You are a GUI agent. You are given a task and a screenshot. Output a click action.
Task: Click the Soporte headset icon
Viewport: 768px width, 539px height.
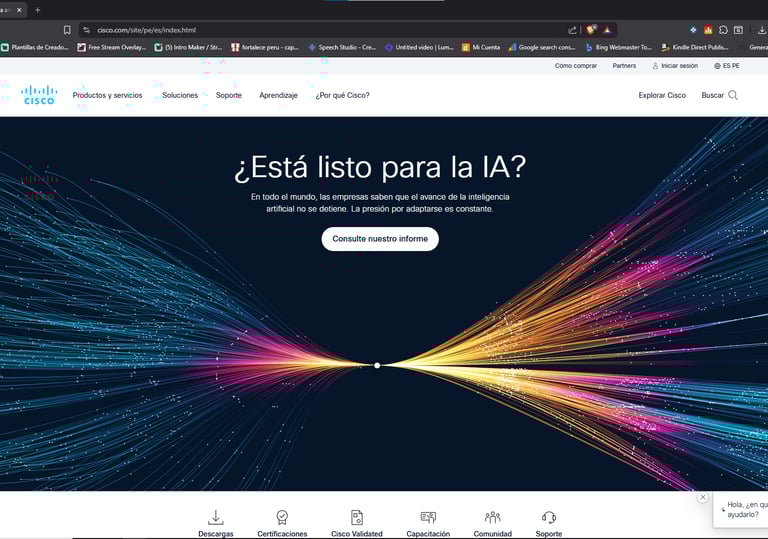[549, 517]
